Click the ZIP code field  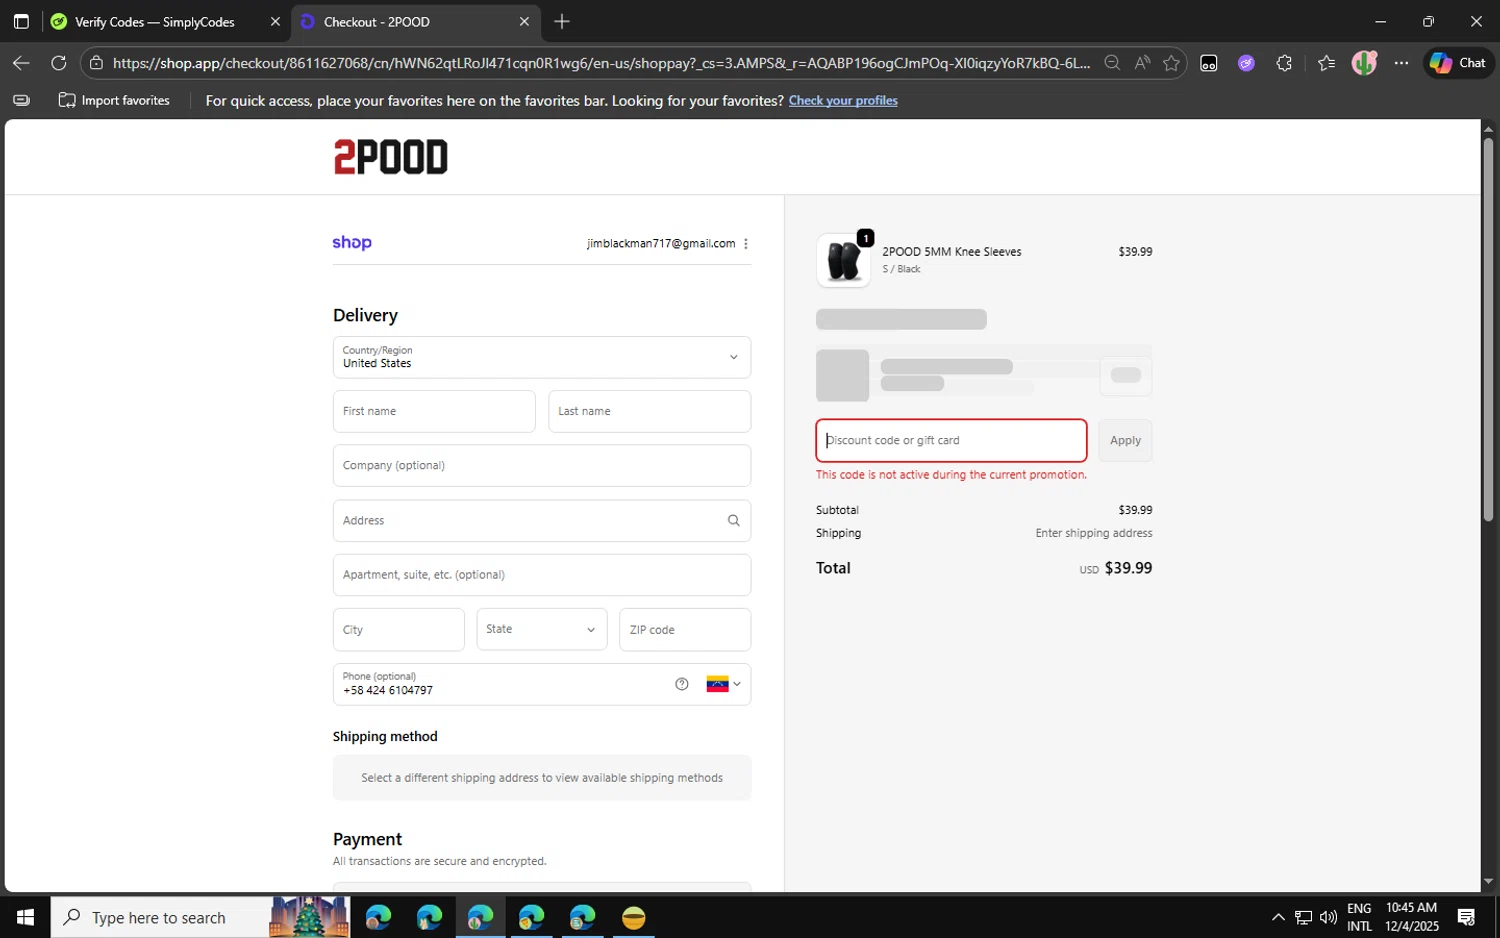pos(685,630)
